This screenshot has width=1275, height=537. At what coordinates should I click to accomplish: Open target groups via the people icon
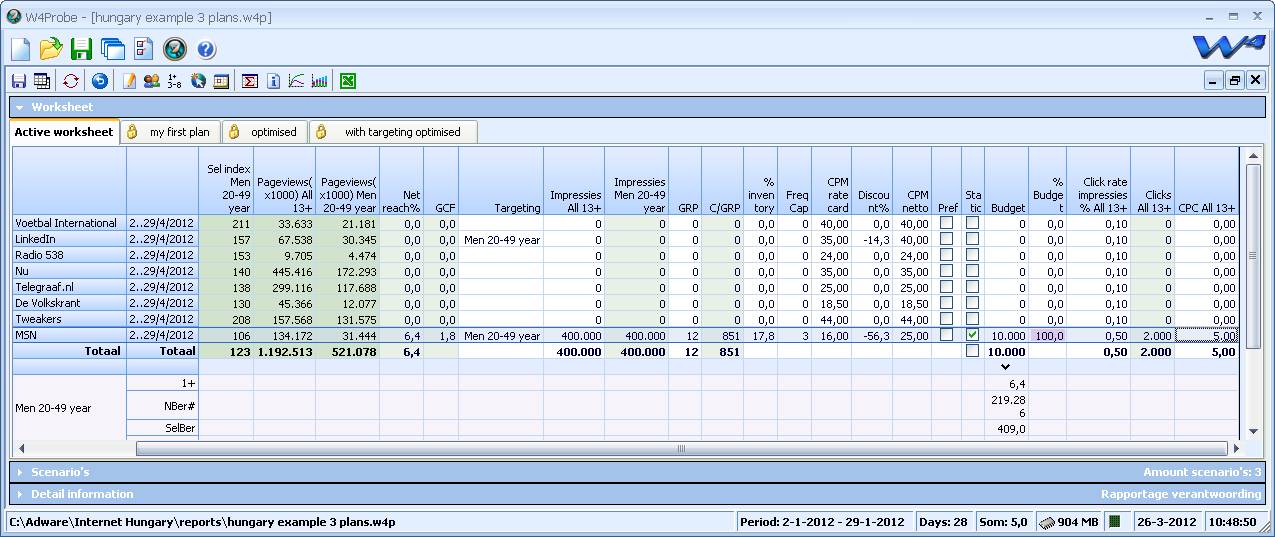tap(152, 81)
